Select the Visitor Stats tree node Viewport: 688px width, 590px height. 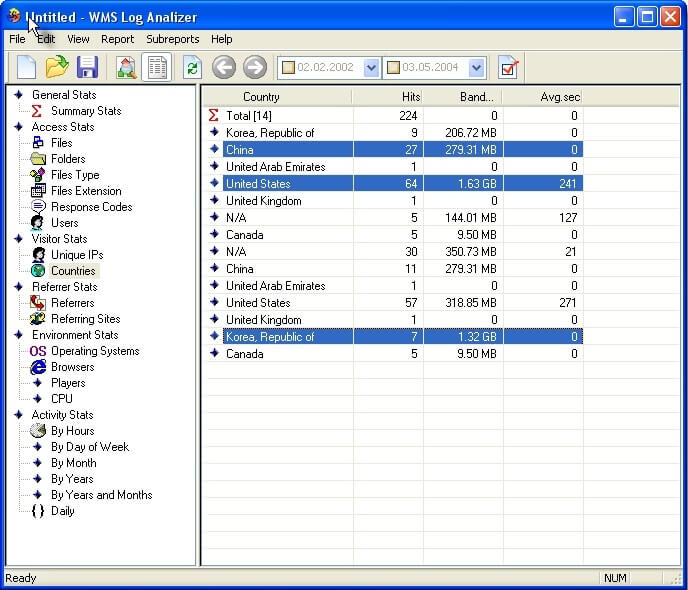pos(59,239)
